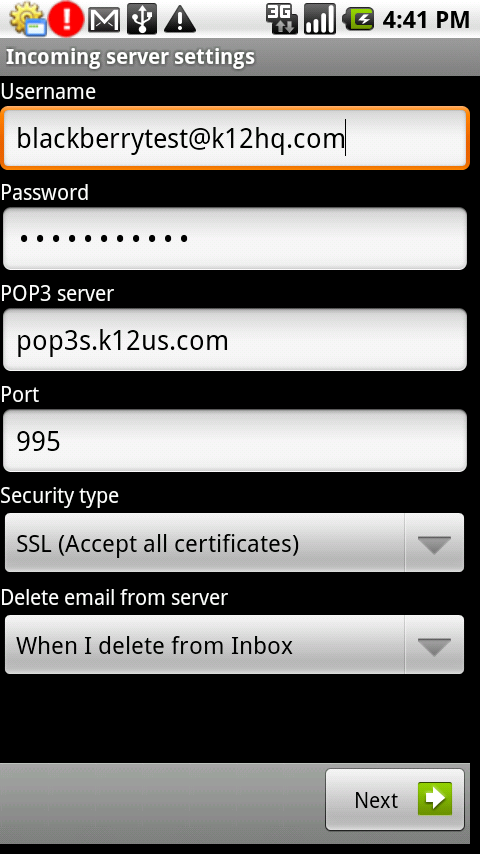Image resolution: width=480 pixels, height=854 pixels.
Task: Tap the battery charging icon
Action: coord(359,20)
